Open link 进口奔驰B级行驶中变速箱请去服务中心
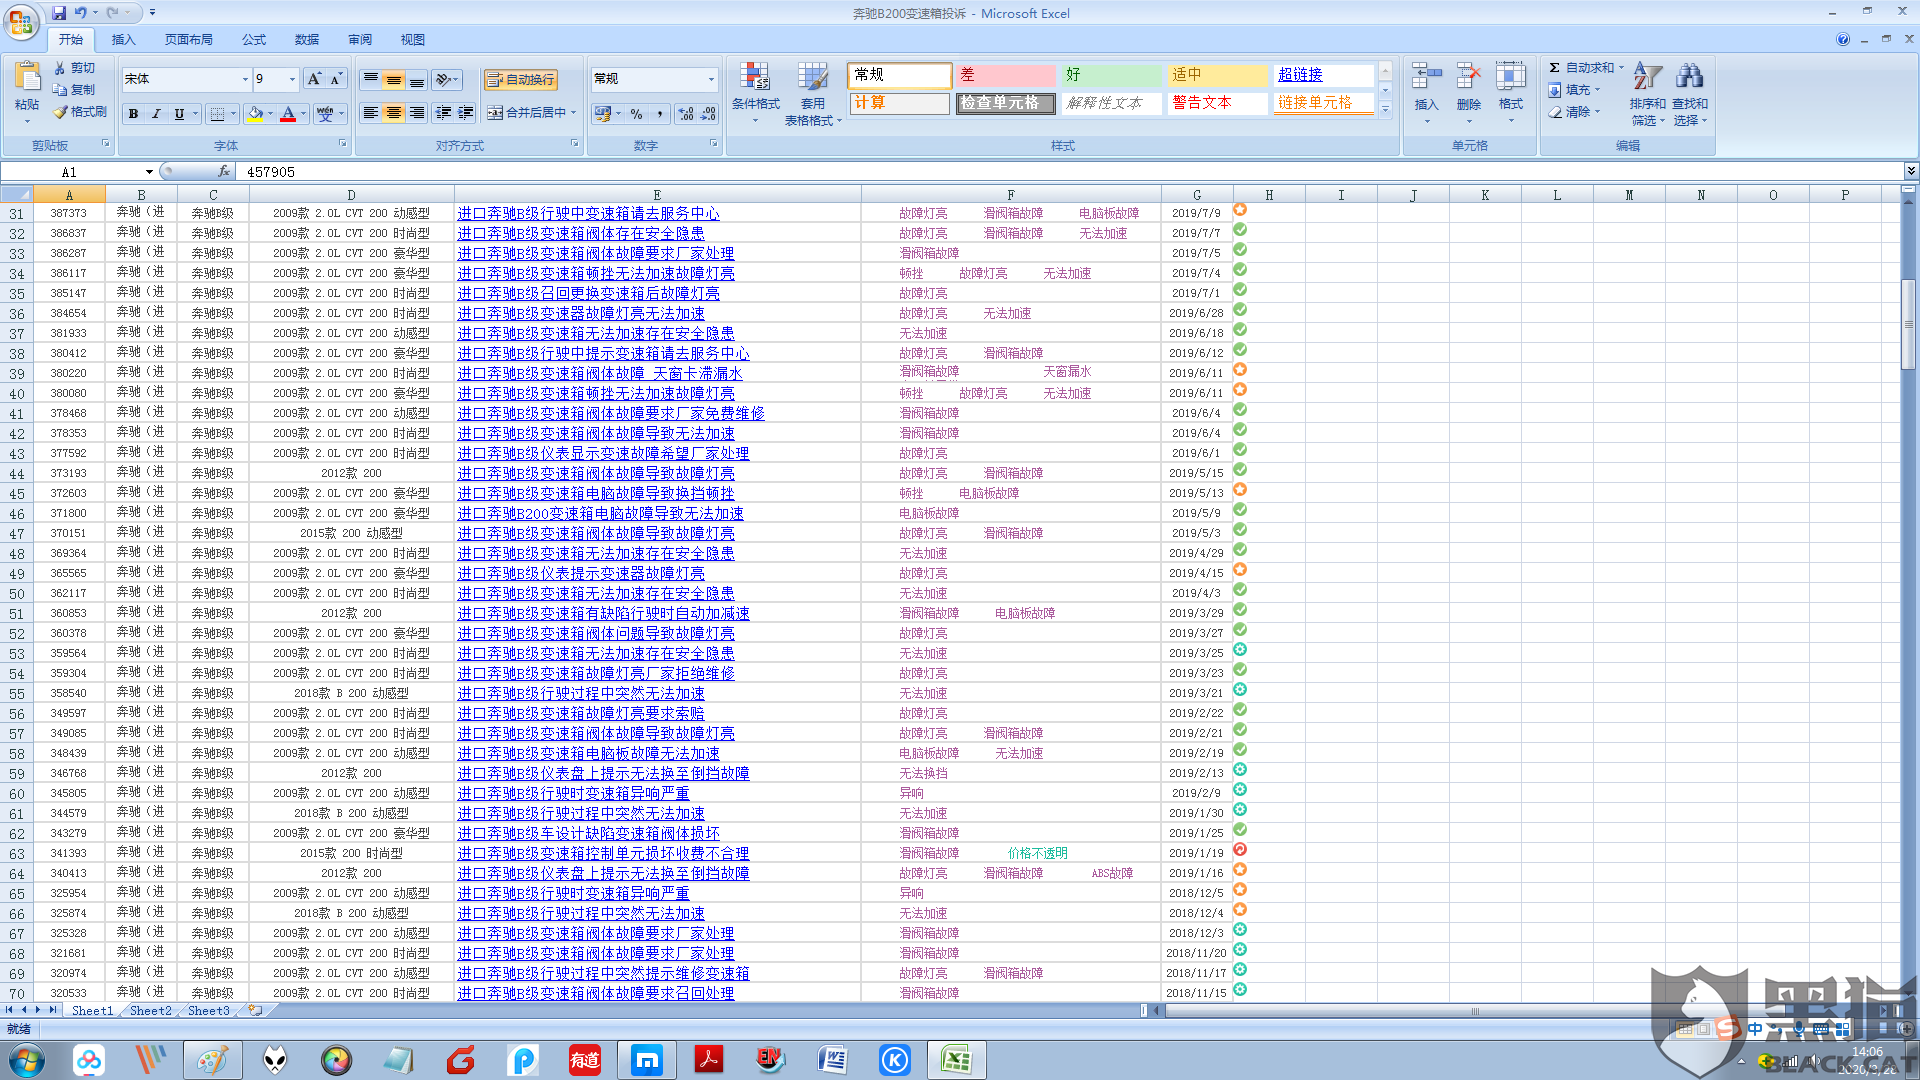1920x1080 pixels. (x=588, y=213)
